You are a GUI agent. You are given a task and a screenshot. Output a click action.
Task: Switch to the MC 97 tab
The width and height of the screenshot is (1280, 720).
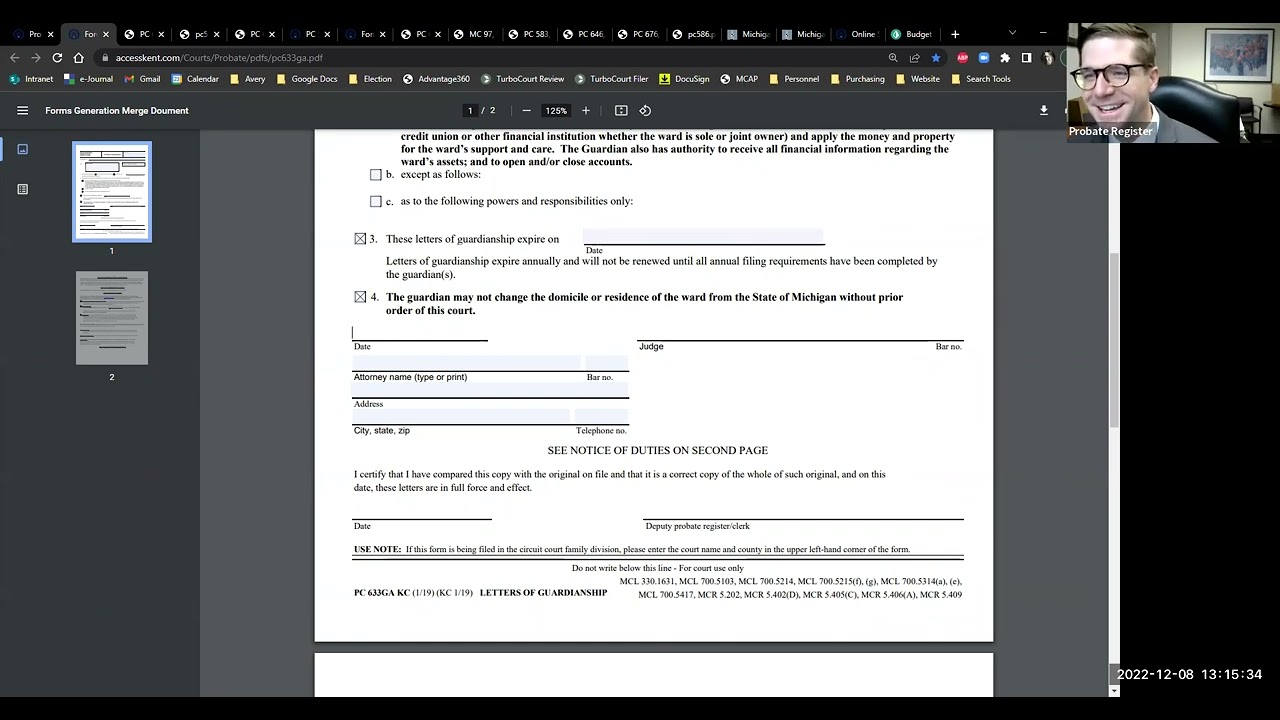(x=473, y=34)
